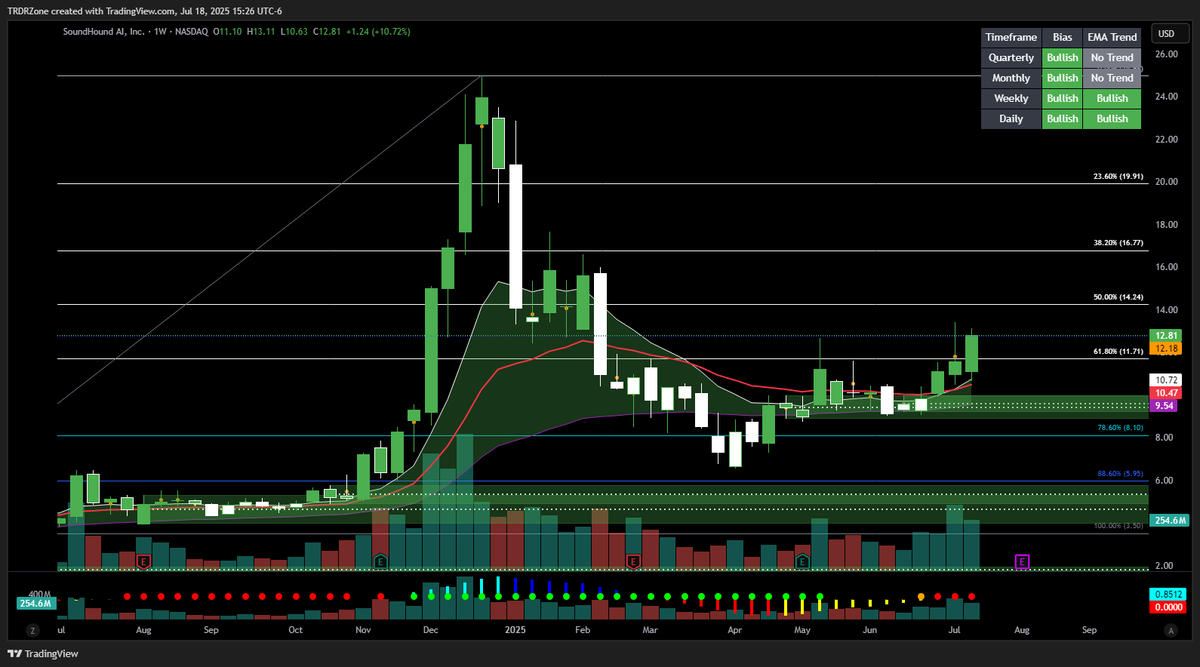Click the 2.00 price axis label
The image size is (1200, 667).
(x=1166, y=565)
